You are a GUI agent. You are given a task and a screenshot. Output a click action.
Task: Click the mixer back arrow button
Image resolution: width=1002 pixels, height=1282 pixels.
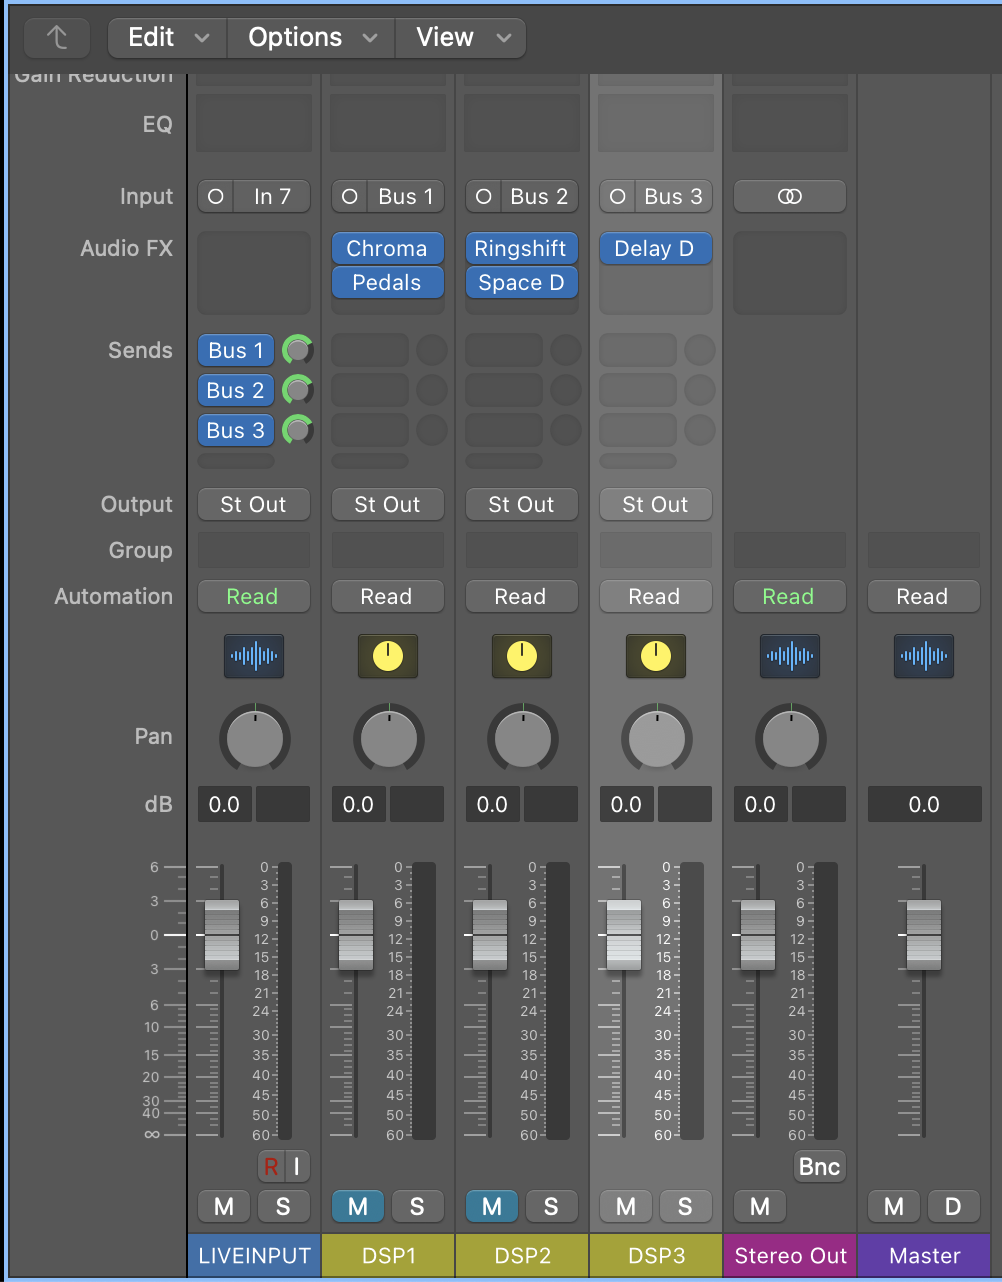tap(57, 38)
